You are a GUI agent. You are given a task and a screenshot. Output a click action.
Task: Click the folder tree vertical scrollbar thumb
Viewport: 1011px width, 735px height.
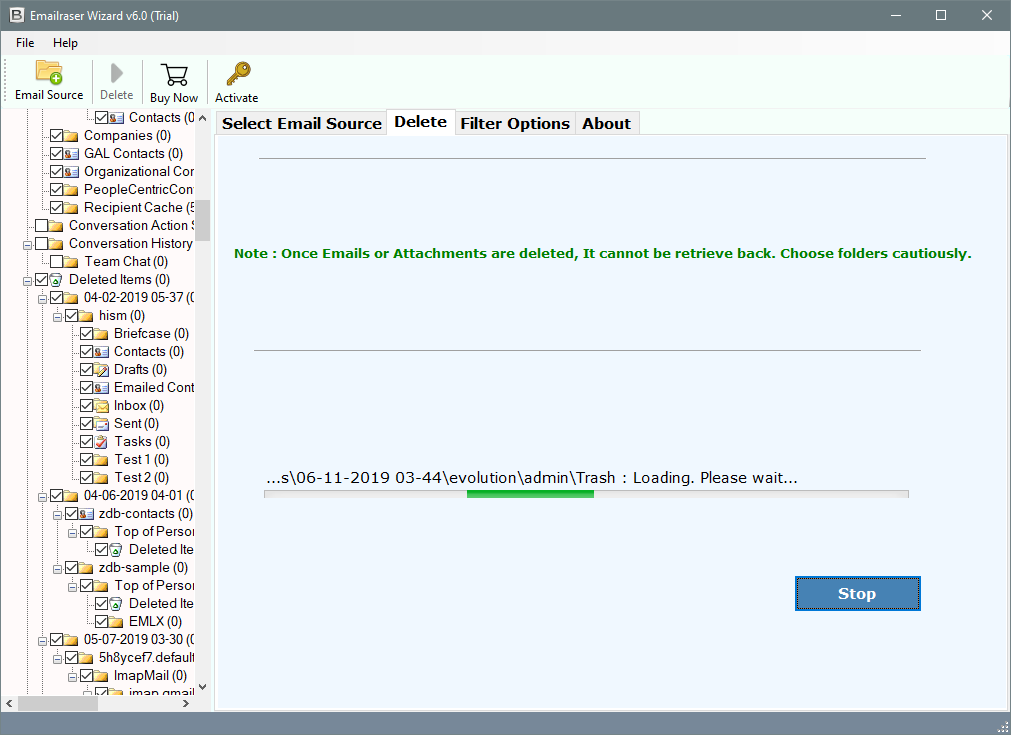[x=202, y=220]
